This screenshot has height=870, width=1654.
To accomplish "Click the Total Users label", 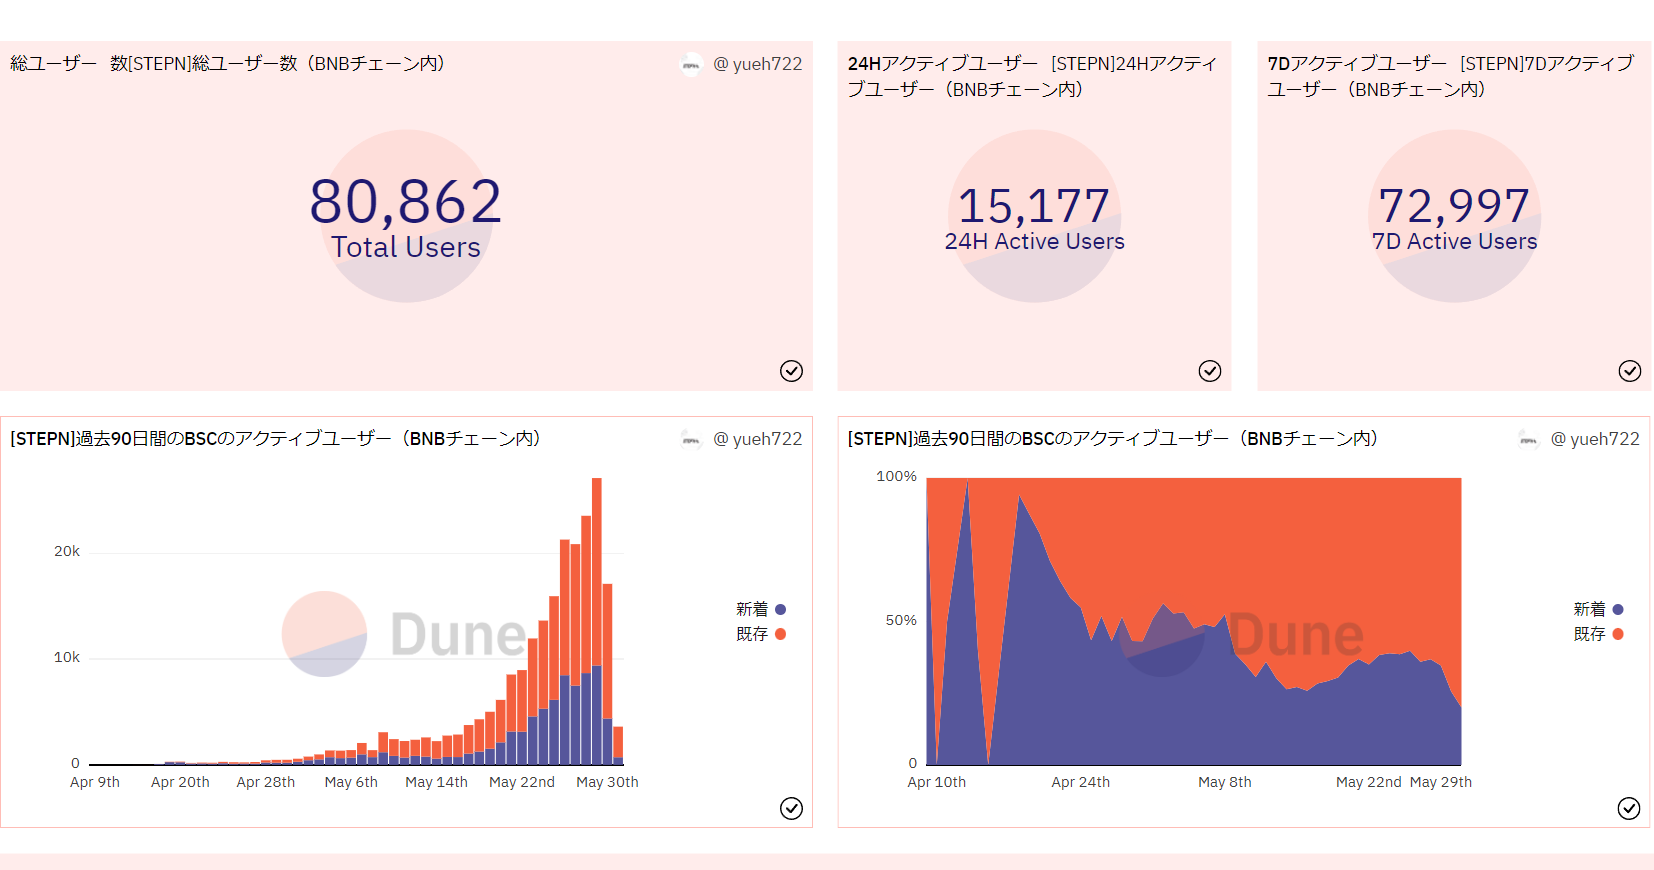I will click(406, 247).
